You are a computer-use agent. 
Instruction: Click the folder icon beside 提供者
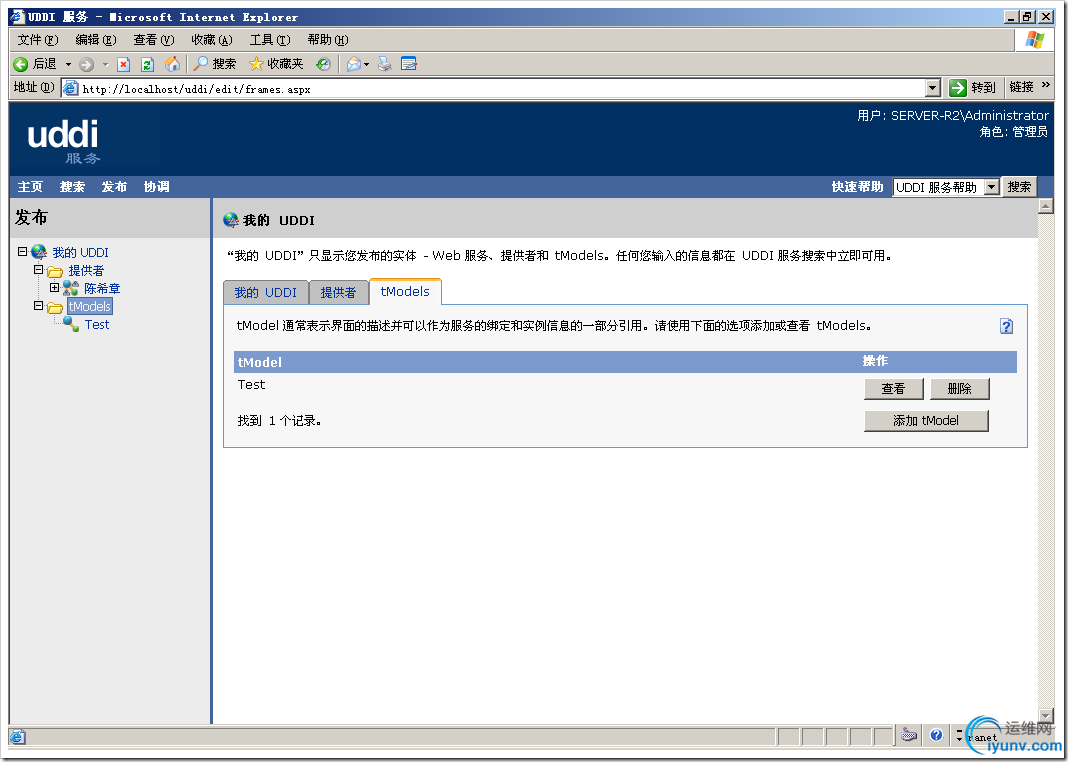(x=55, y=271)
